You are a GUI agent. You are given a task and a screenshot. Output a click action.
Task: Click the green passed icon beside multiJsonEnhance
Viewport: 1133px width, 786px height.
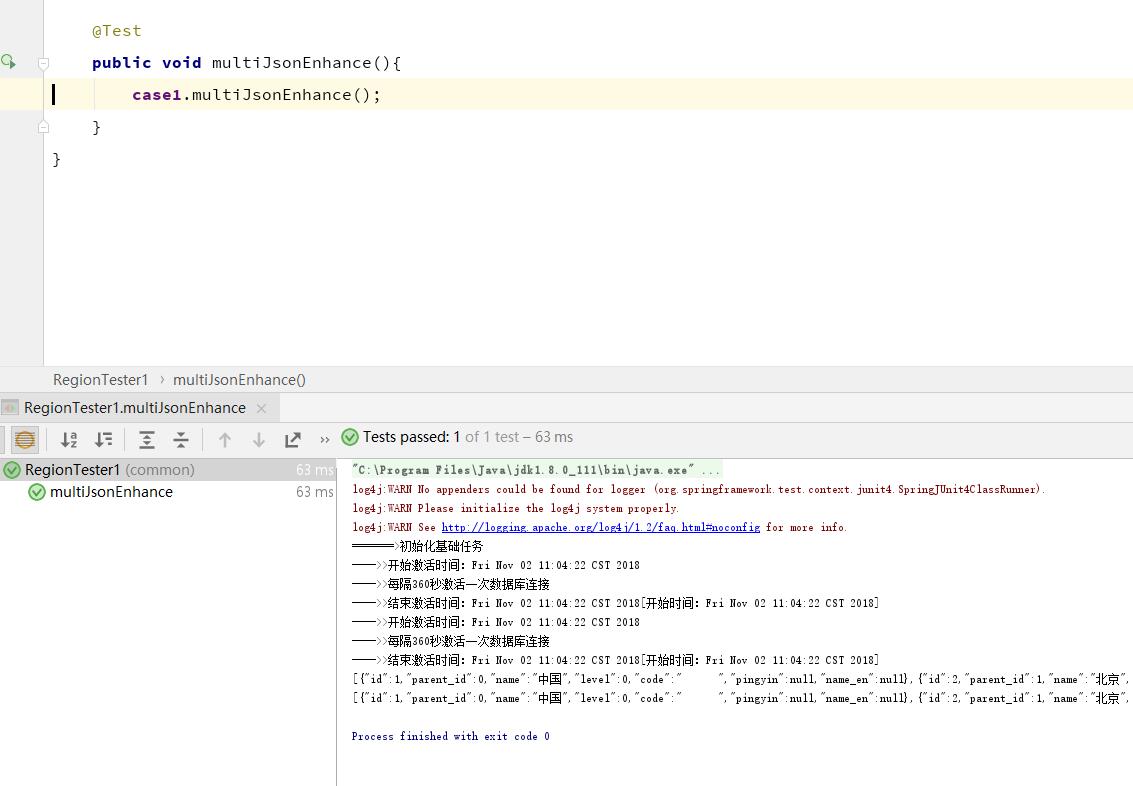coord(36,492)
